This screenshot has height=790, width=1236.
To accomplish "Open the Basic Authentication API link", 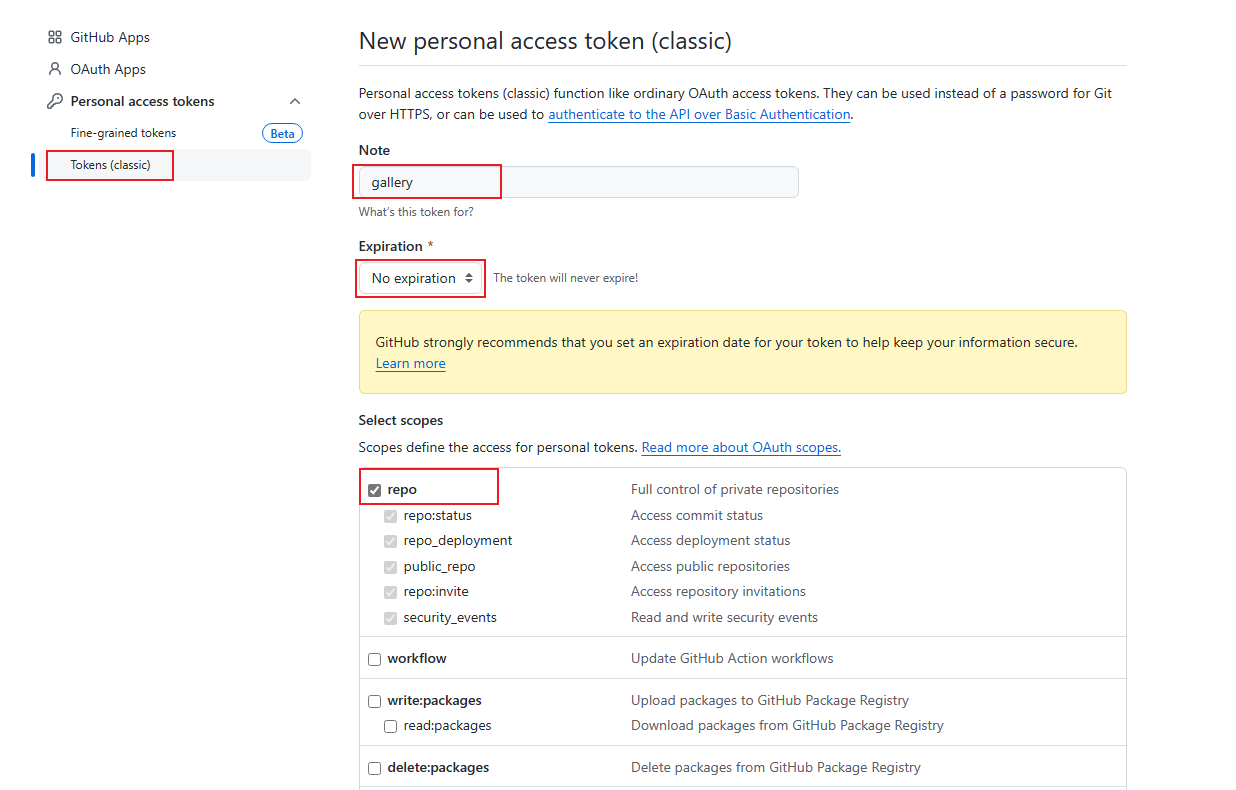I will (x=699, y=114).
